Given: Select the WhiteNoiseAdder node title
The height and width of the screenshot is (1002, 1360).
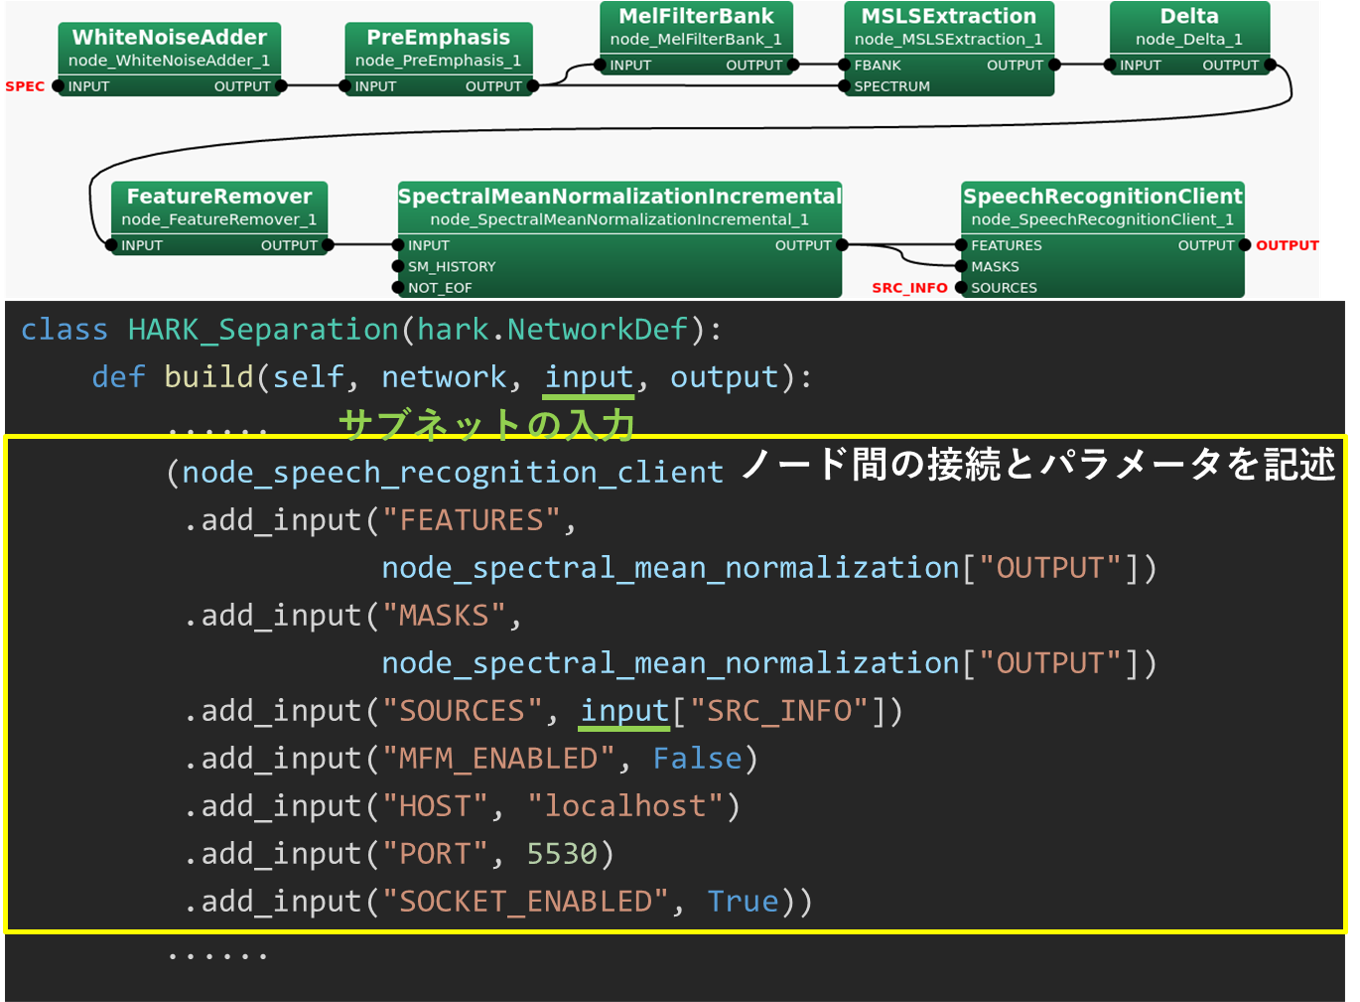Looking at the screenshot, I should 169,38.
